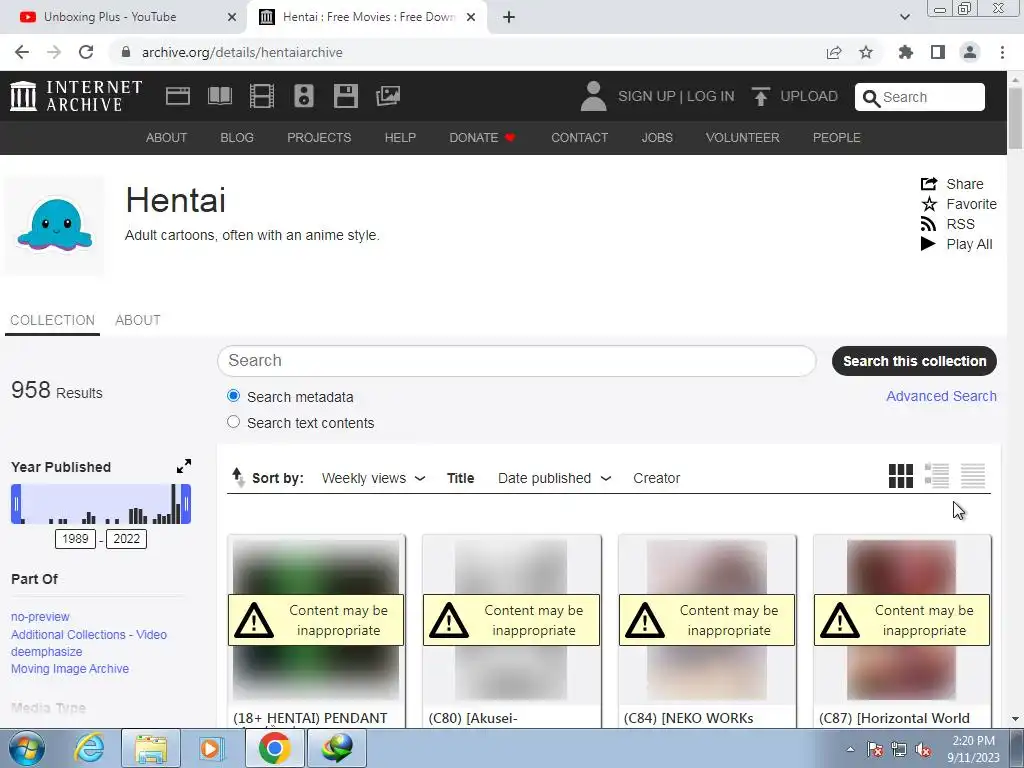
Task: Click left handle of year range slider
Action: tap(16, 504)
